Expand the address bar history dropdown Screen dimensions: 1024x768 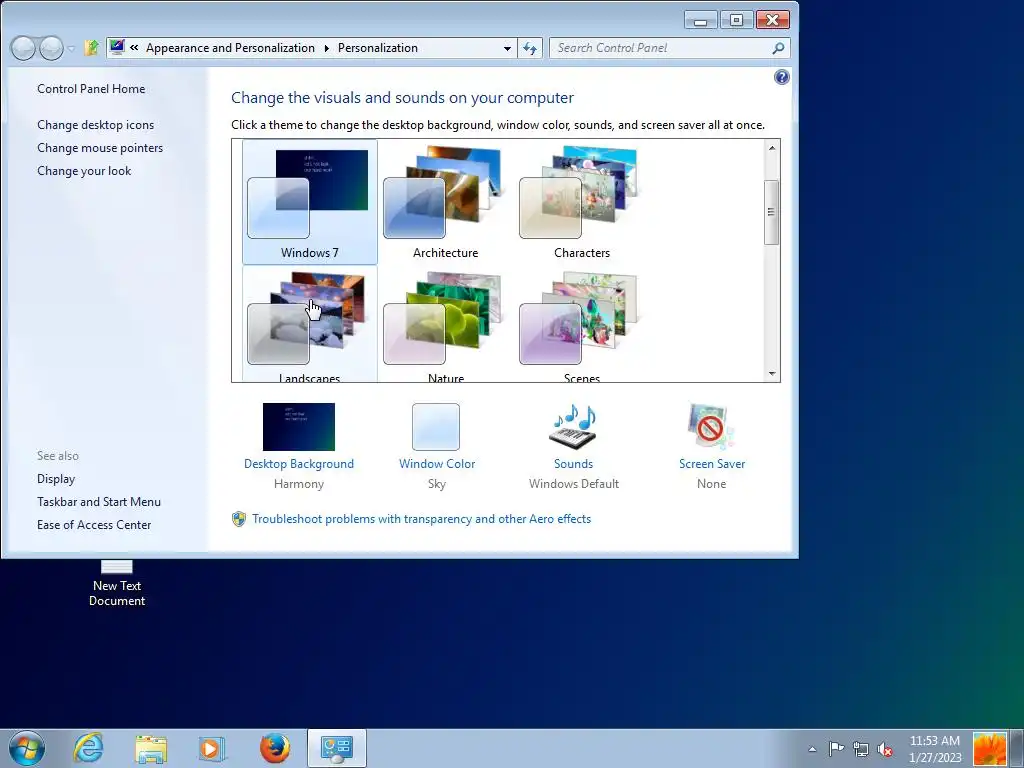click(507, 48)
